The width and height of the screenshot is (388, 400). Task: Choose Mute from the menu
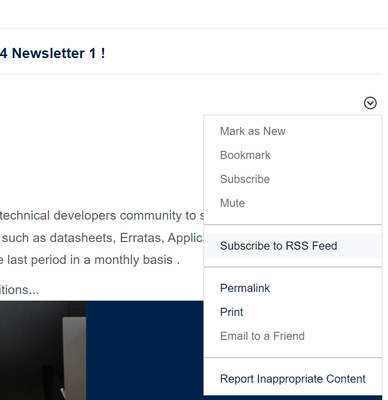[232, 203]
